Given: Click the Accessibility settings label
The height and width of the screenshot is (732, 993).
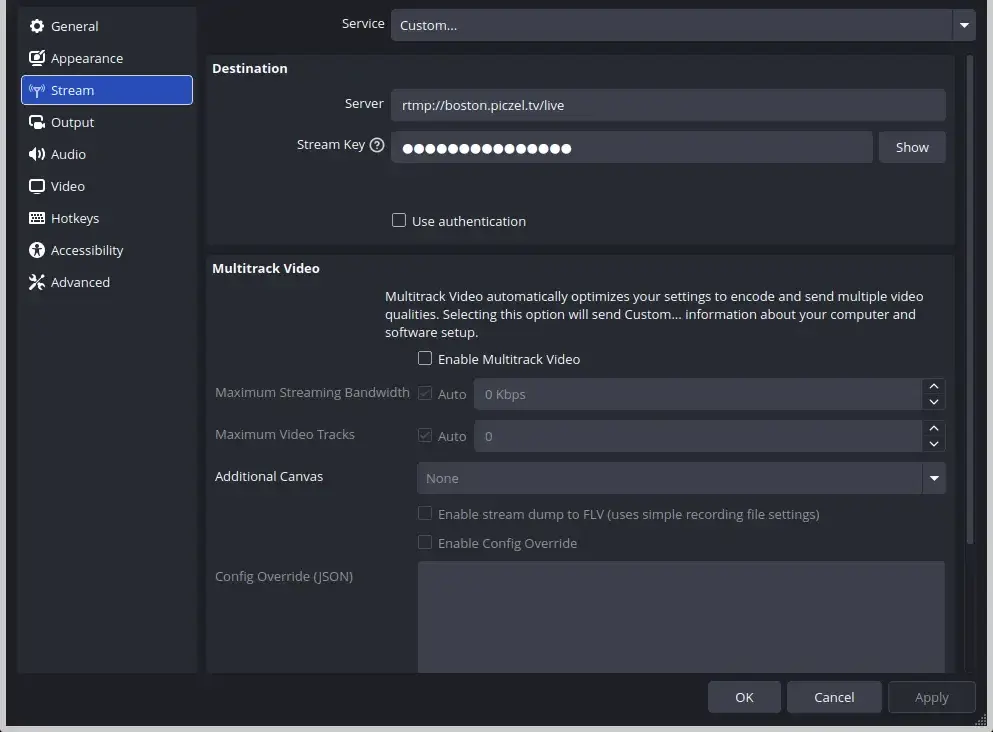Looking at the screenshot, I should 87,250.
